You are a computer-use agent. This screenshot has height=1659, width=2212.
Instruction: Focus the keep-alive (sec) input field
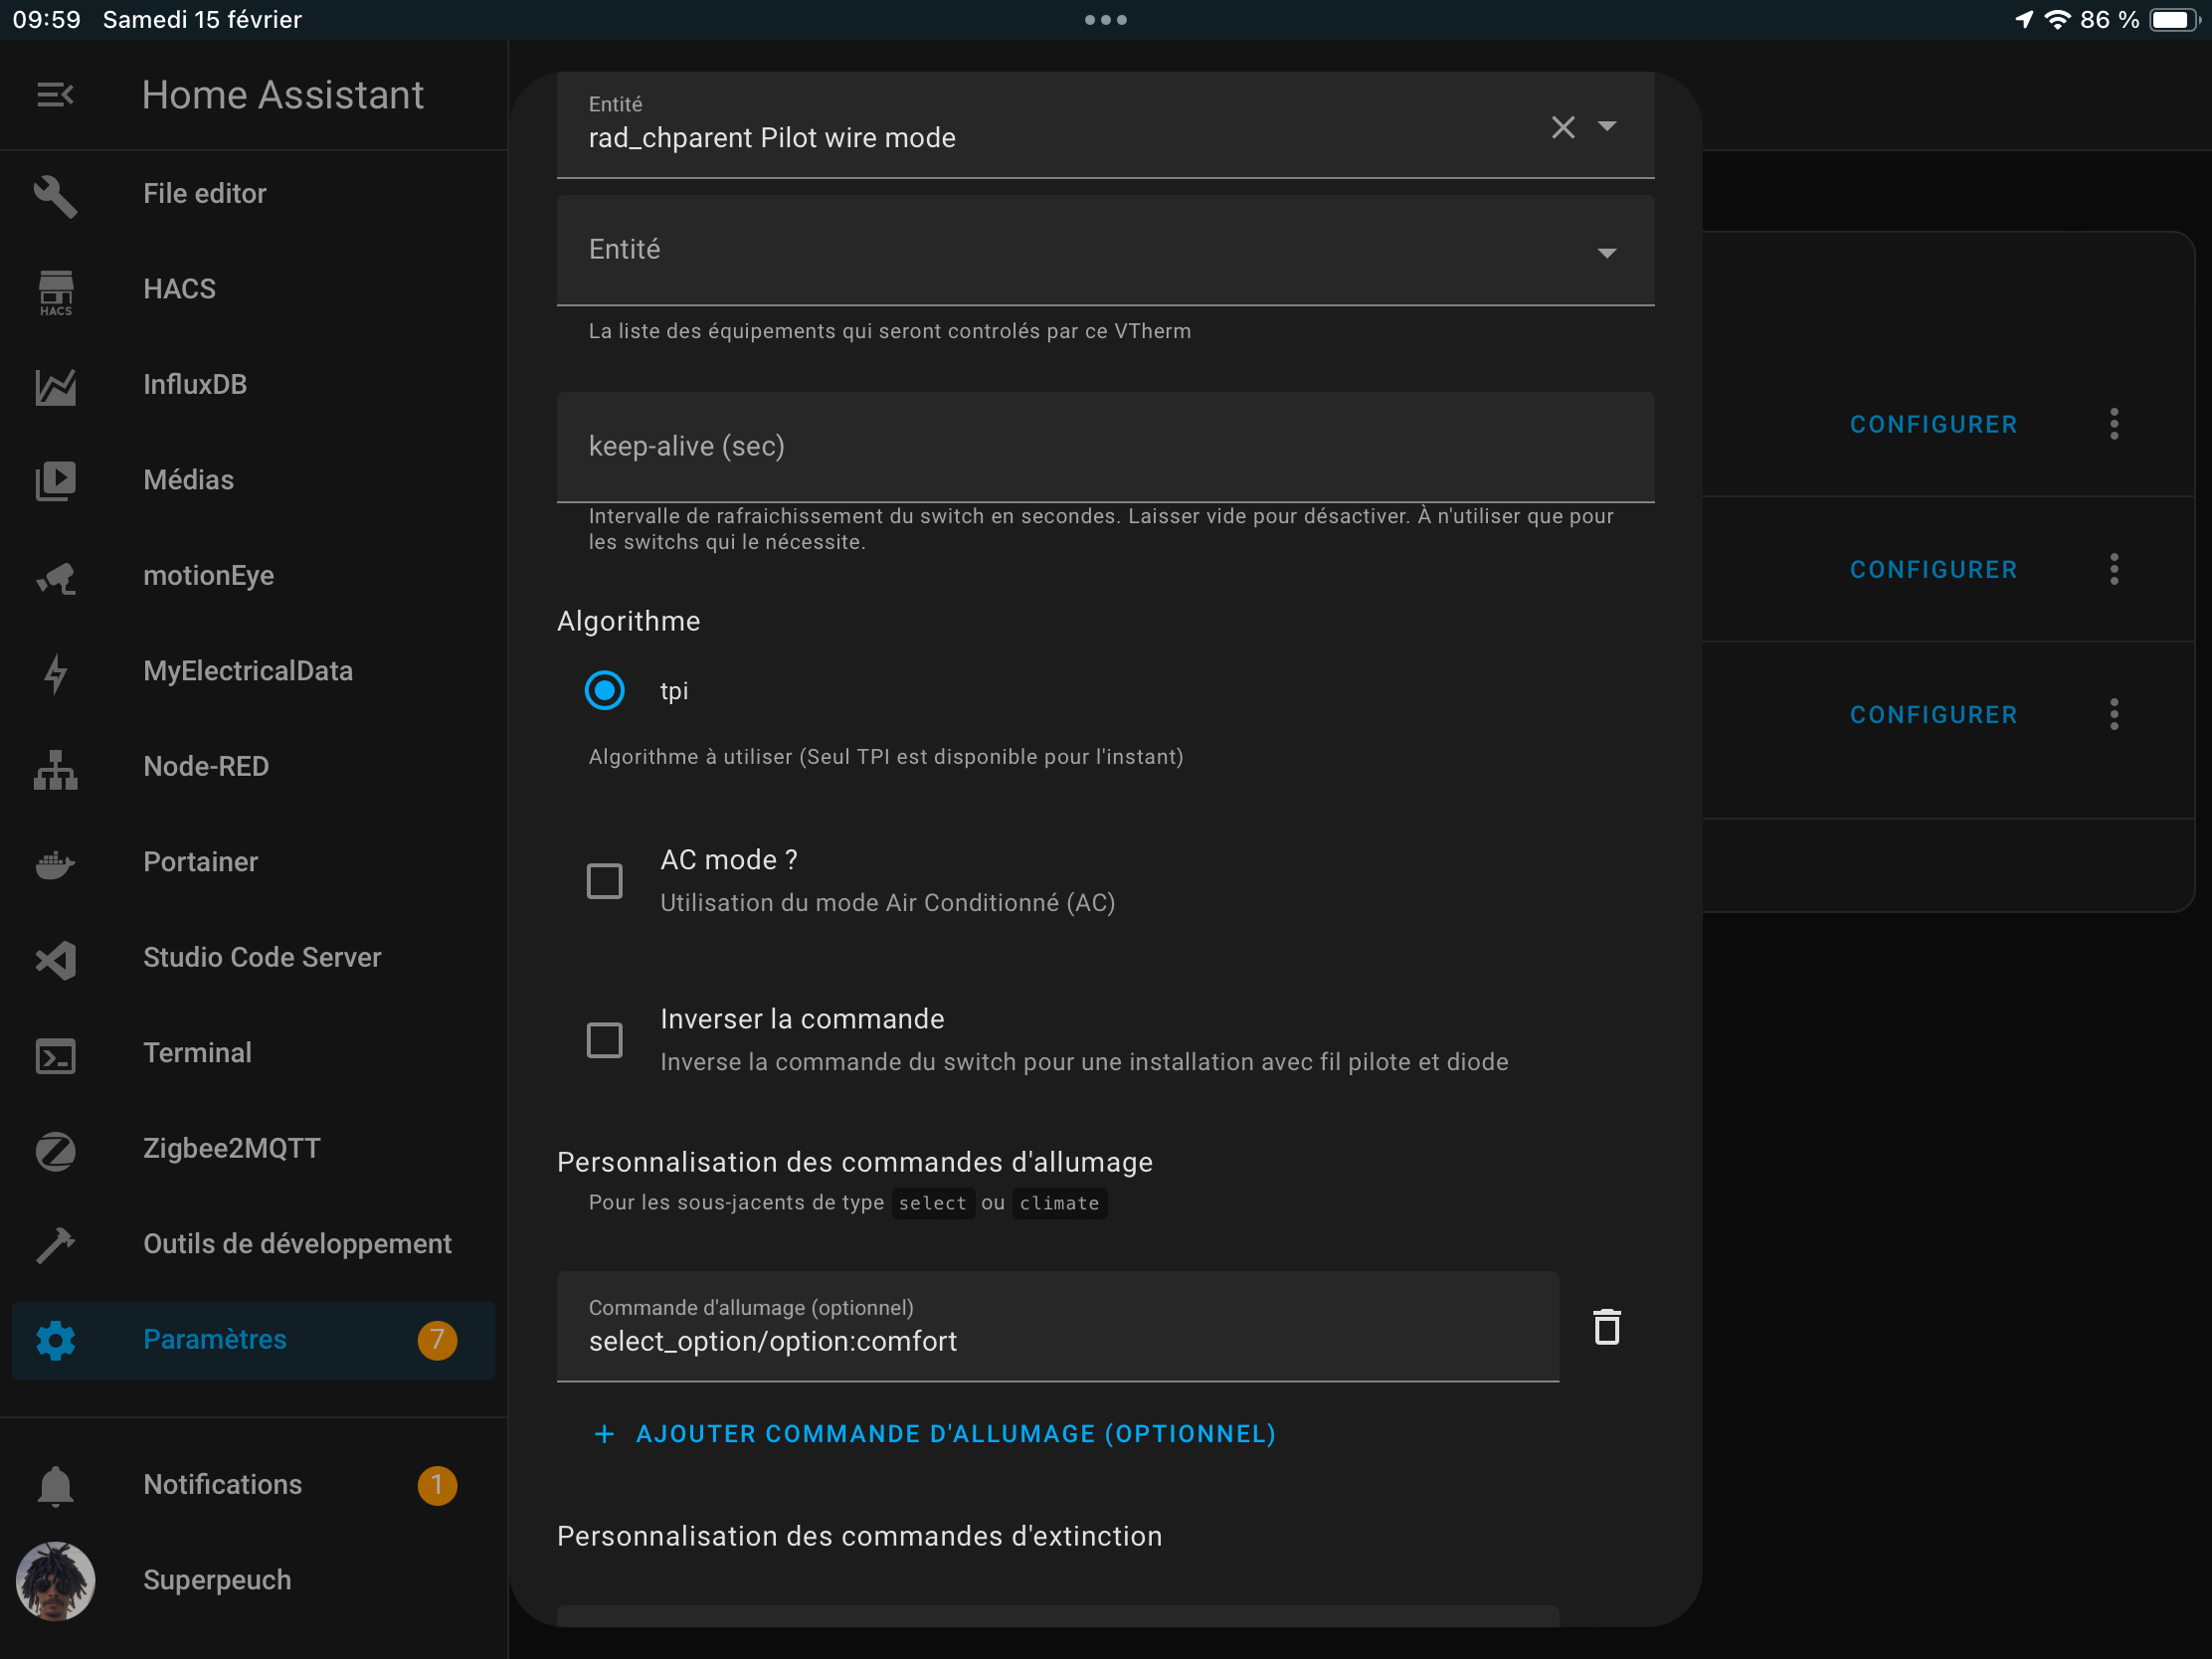click(x=1105, y=447)
